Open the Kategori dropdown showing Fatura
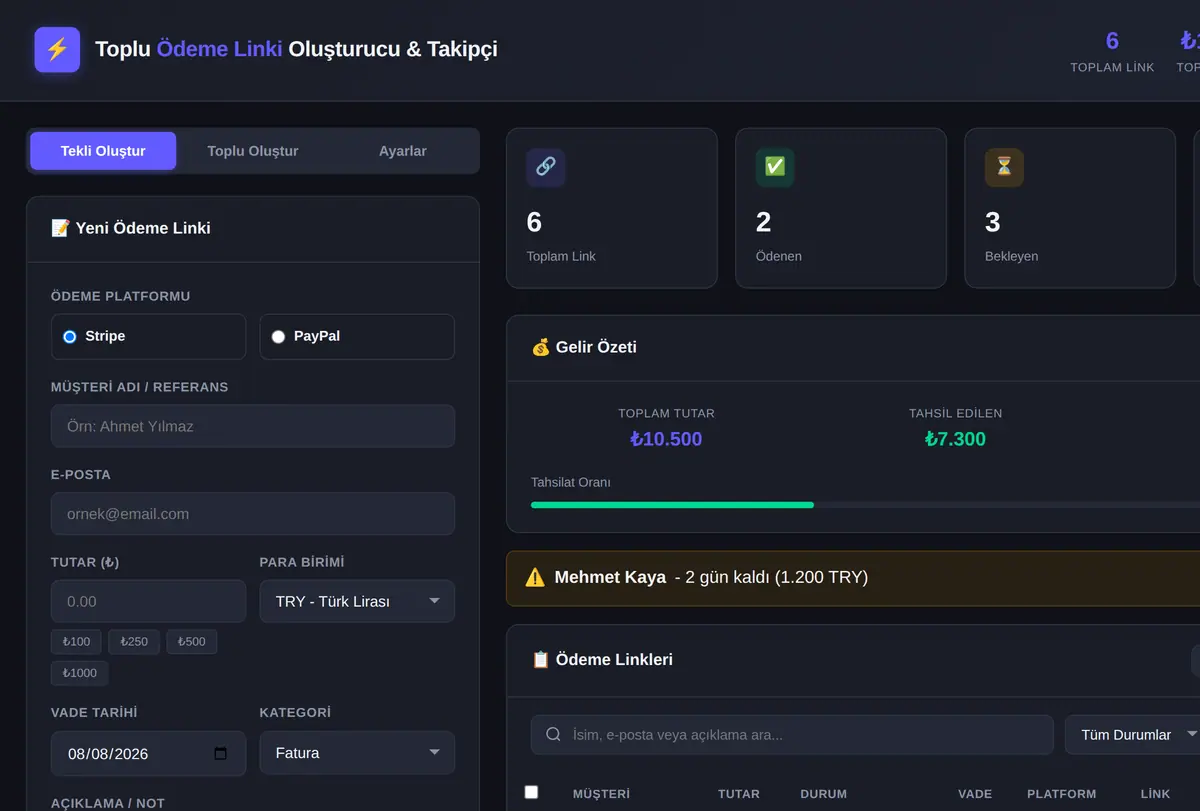This screenshot has width=1200, height=811. click(357, 753)
